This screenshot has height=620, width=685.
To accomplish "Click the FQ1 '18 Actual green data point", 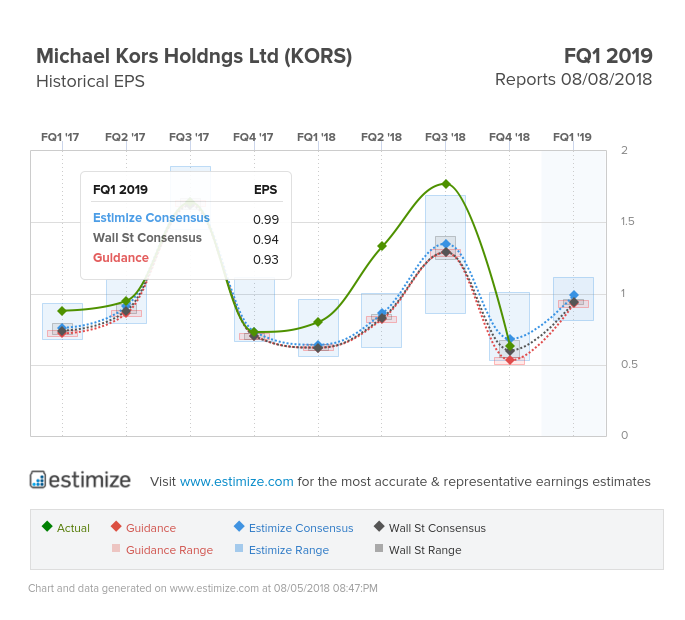I will coord(318,322).
